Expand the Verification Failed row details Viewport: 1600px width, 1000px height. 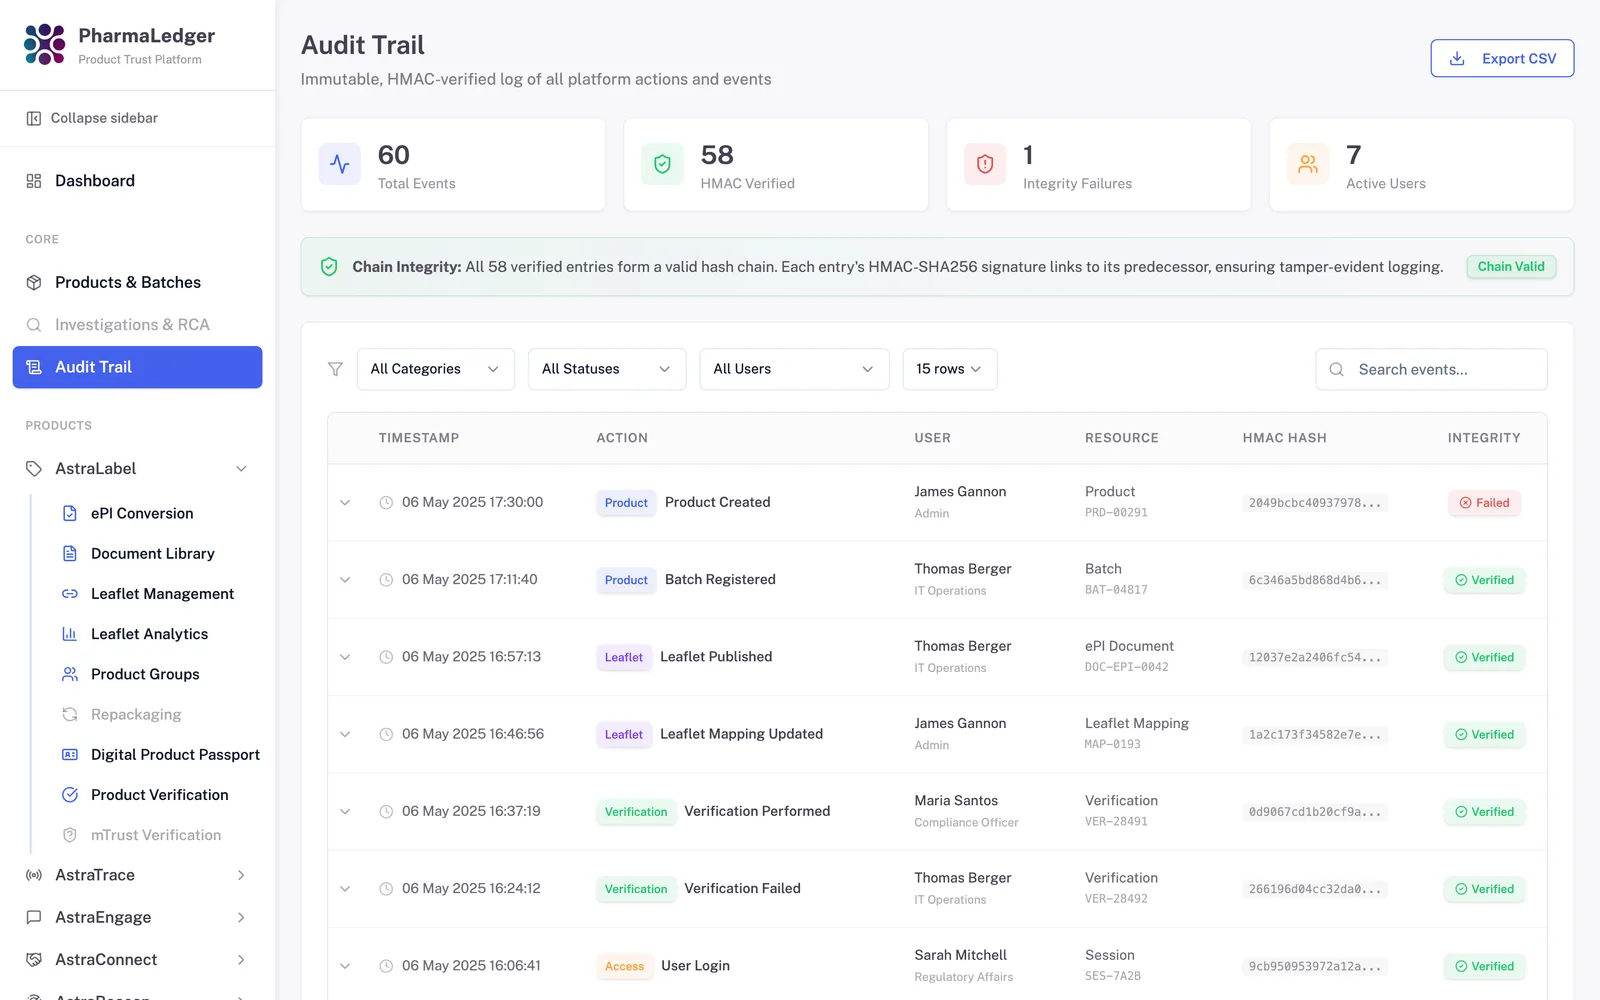345,889
